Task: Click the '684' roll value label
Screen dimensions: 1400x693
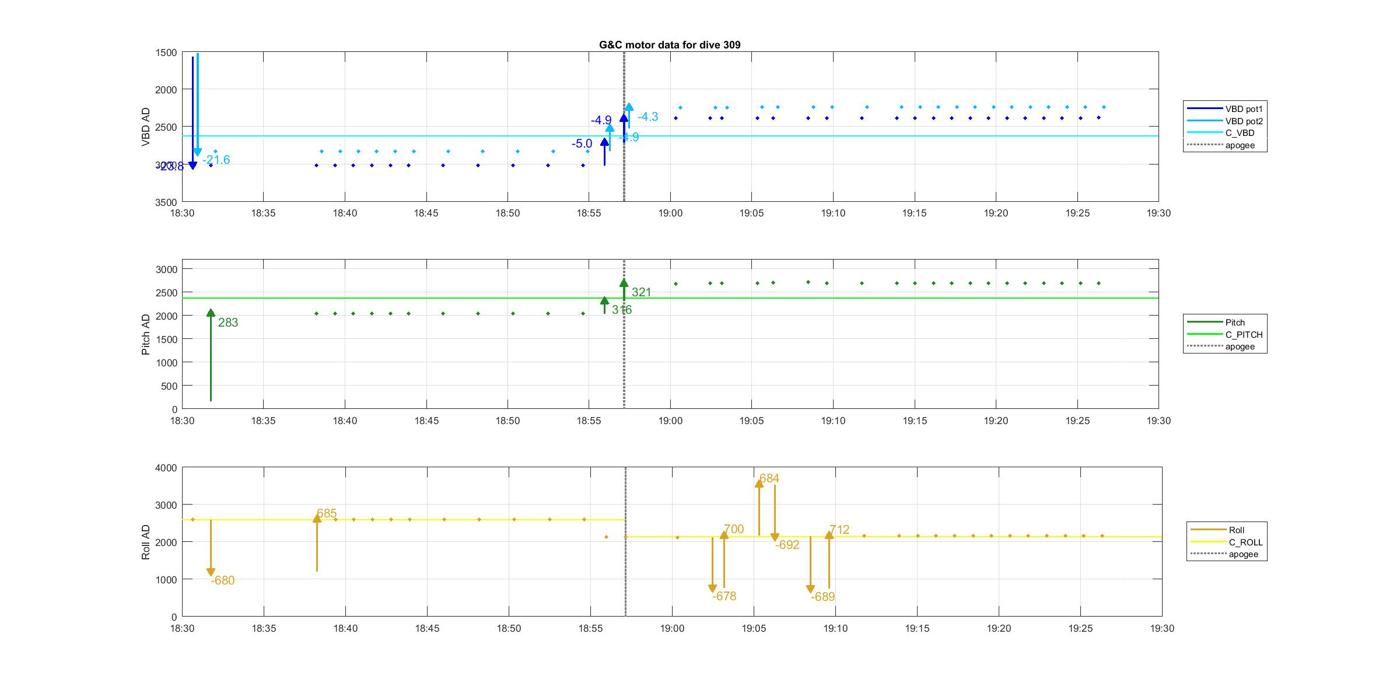Action: click(769, 479)
